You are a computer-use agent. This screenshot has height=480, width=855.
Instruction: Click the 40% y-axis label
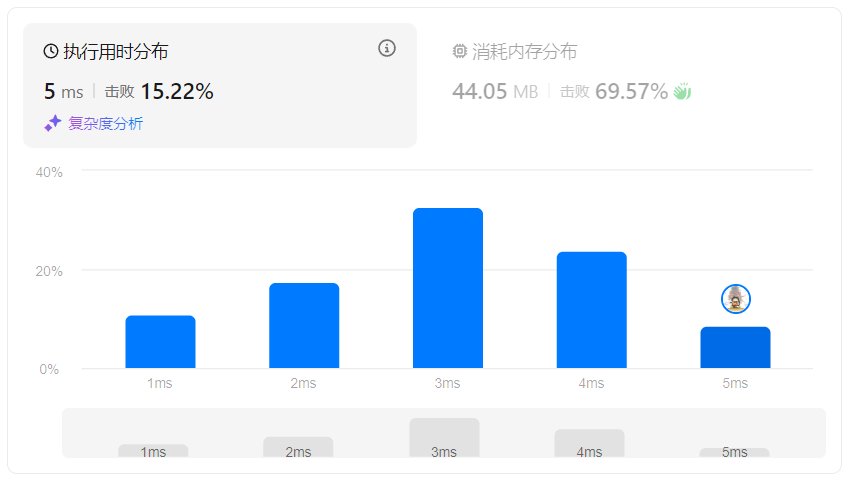point(49,172)
